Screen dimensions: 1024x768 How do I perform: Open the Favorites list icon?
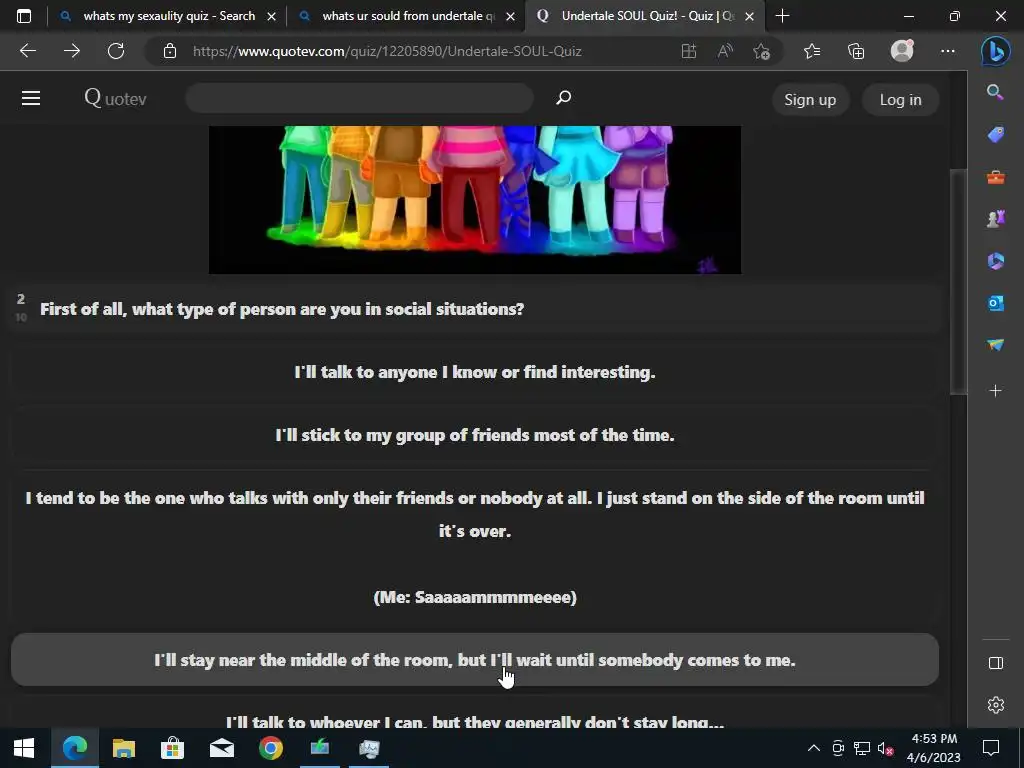812,51
